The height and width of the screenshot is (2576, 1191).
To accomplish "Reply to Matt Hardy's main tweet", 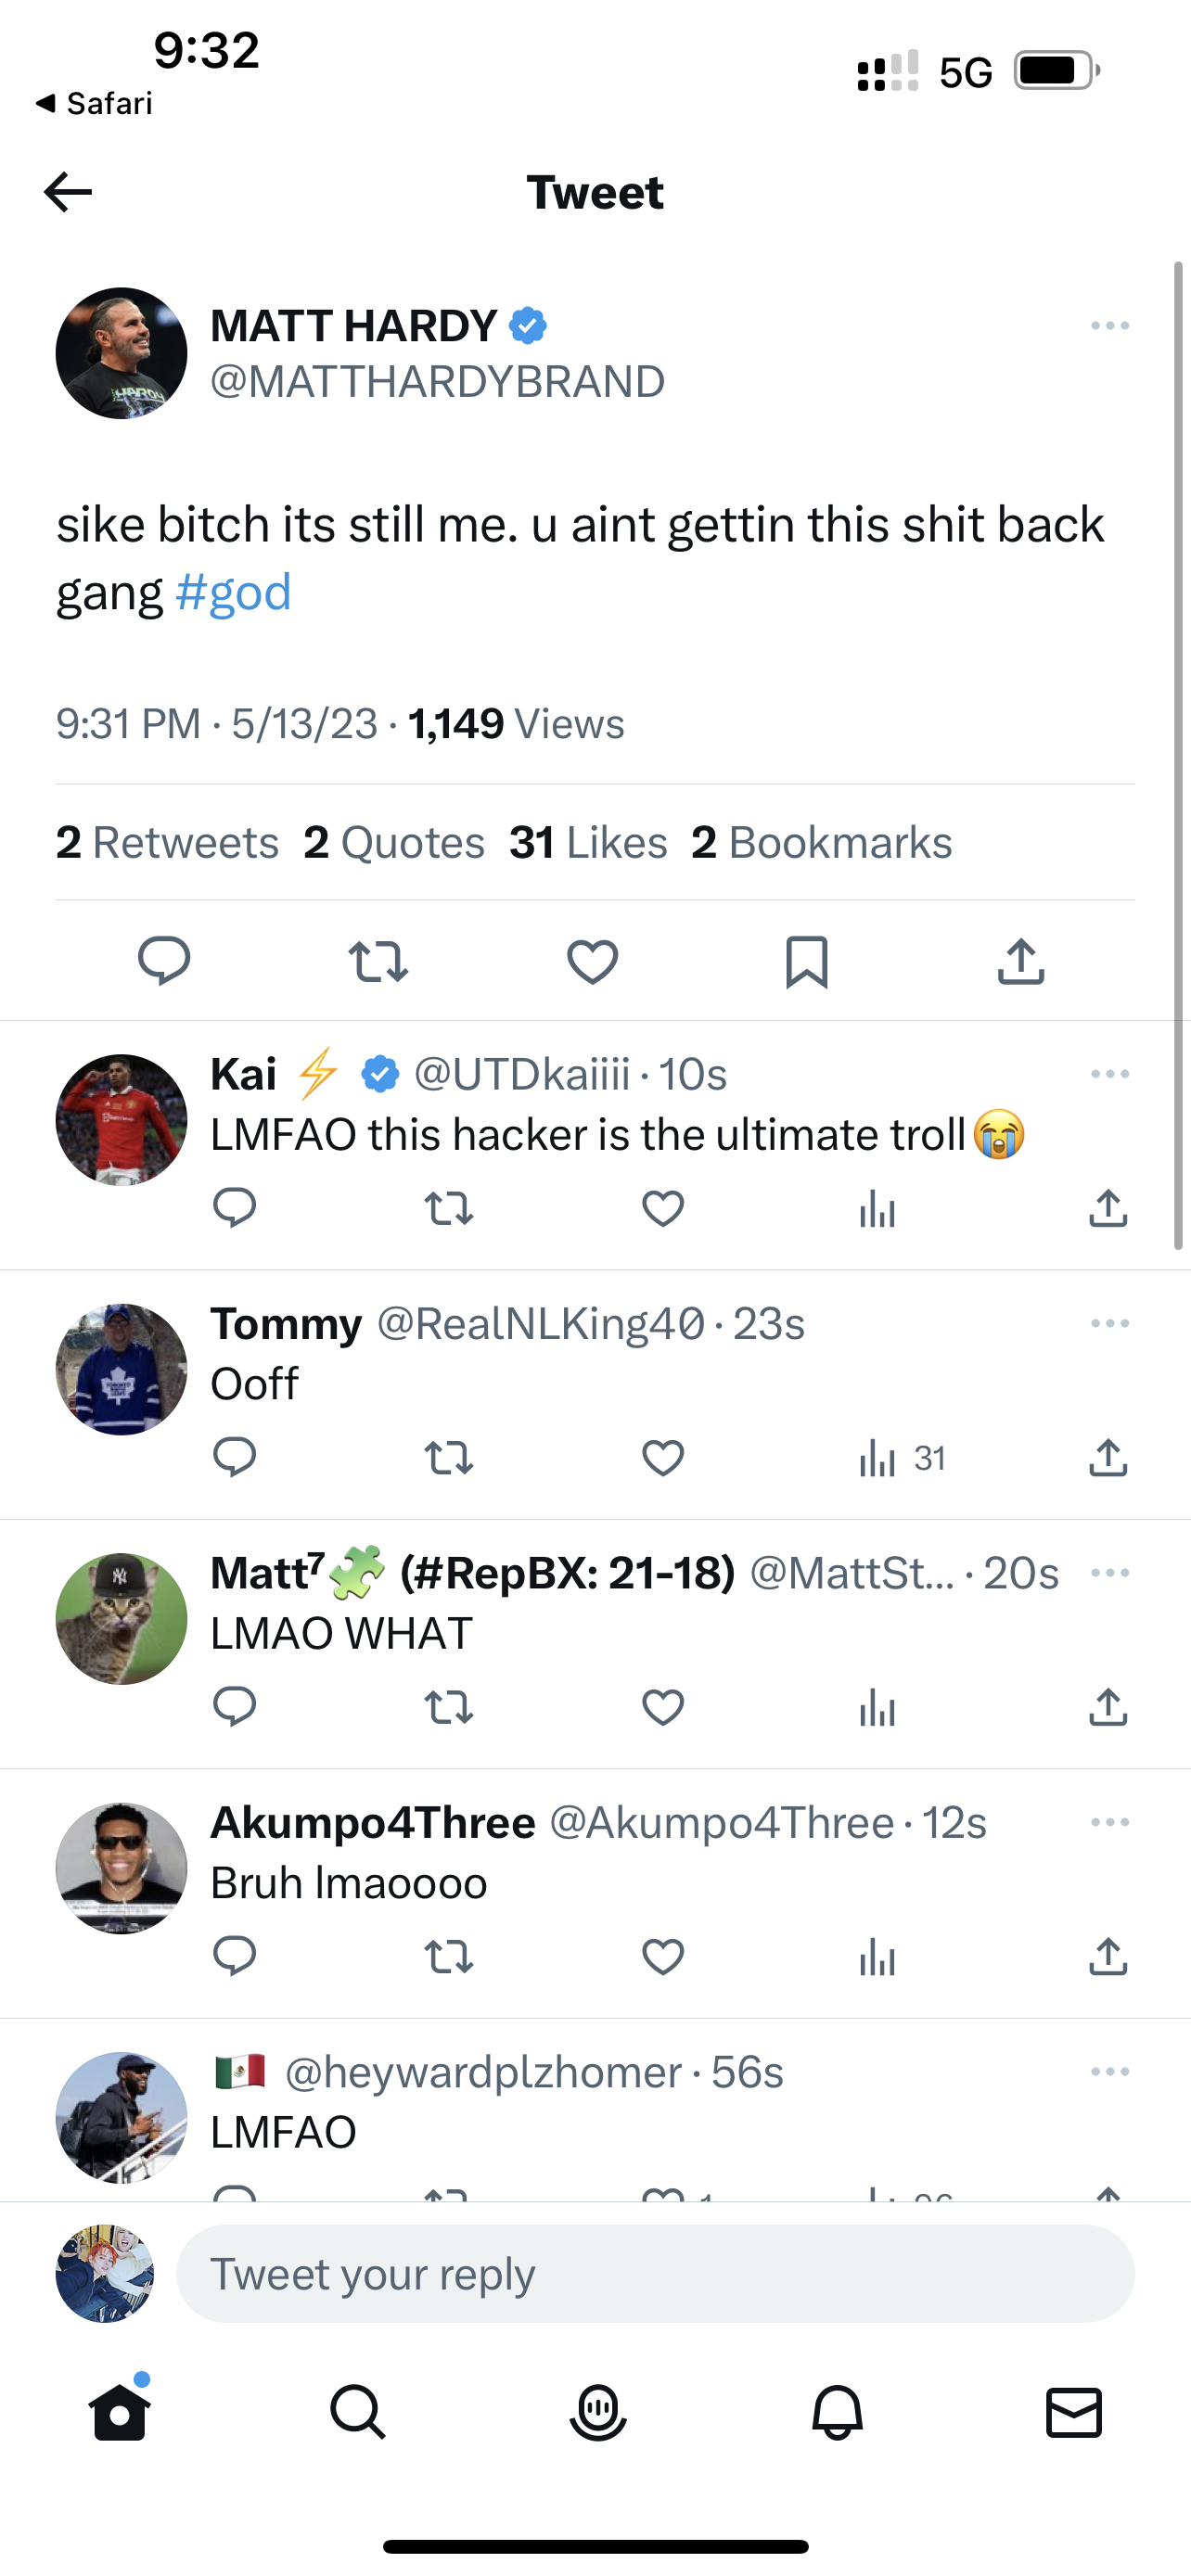I will click(x=164, y=961).
